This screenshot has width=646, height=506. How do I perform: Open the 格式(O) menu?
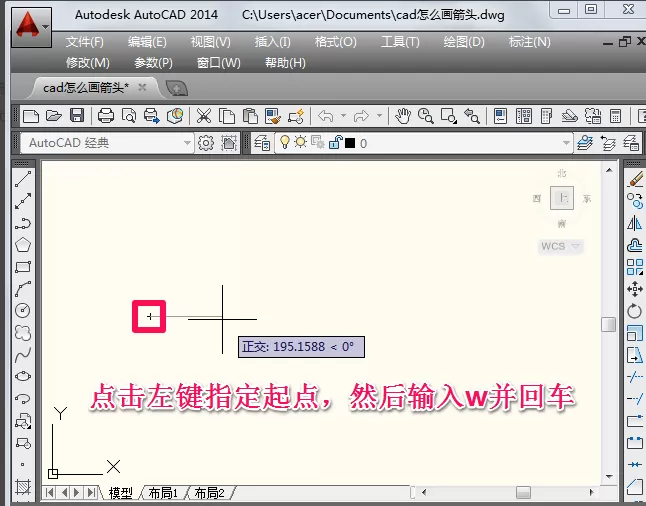(335, 42)
